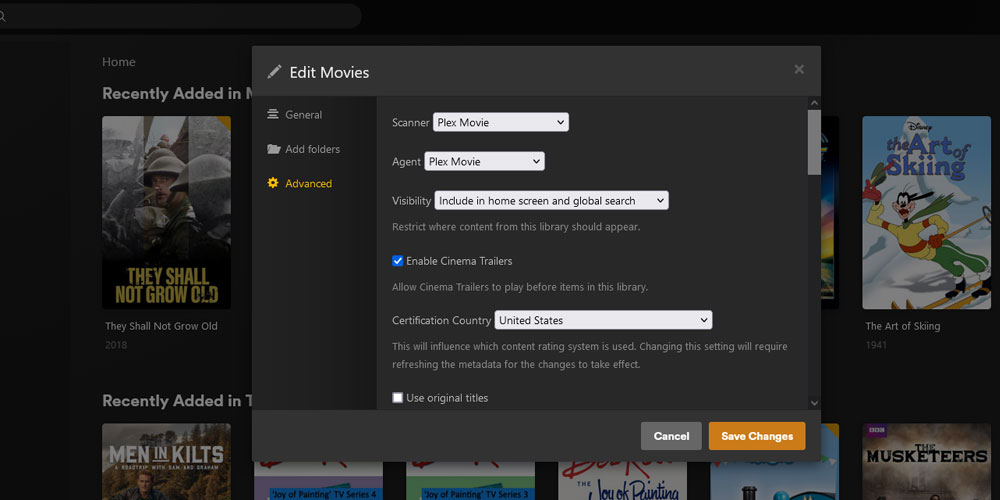Screen dimensions: 1000x500
Task: Click the 'Restrict where content' help text
Action: (516, 226)
